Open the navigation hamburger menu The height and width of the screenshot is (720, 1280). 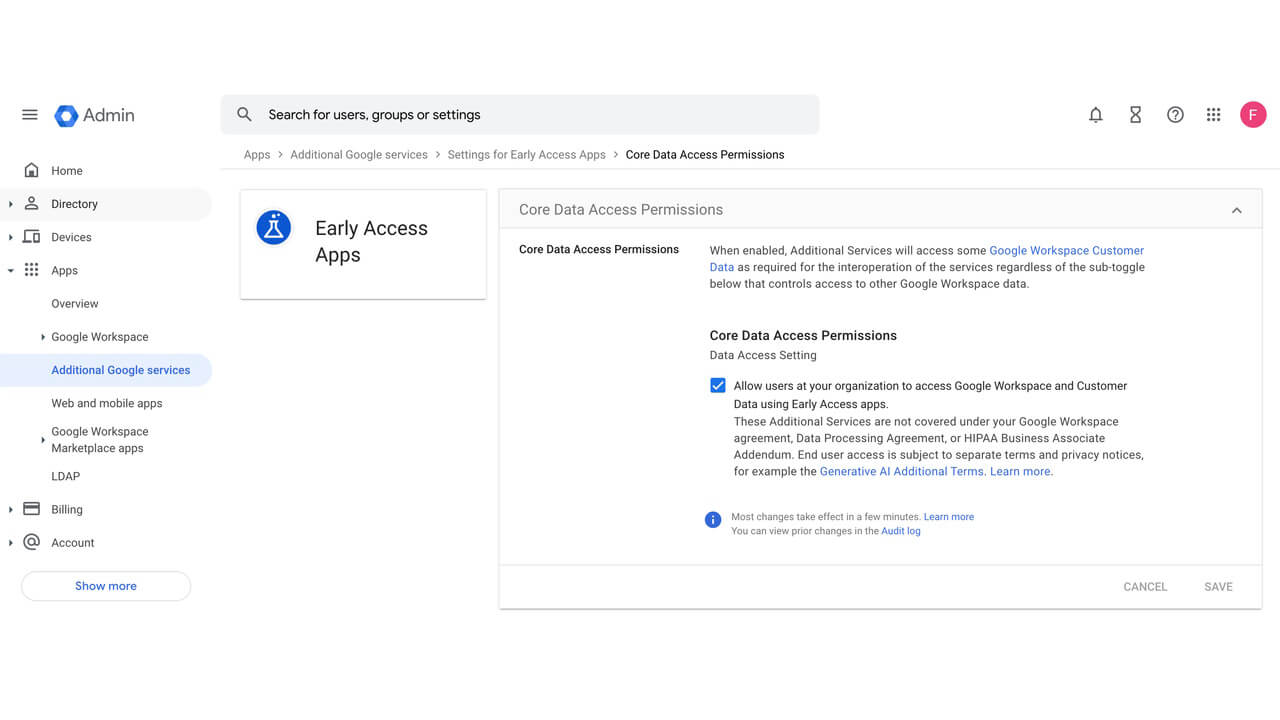click(29, 114)
